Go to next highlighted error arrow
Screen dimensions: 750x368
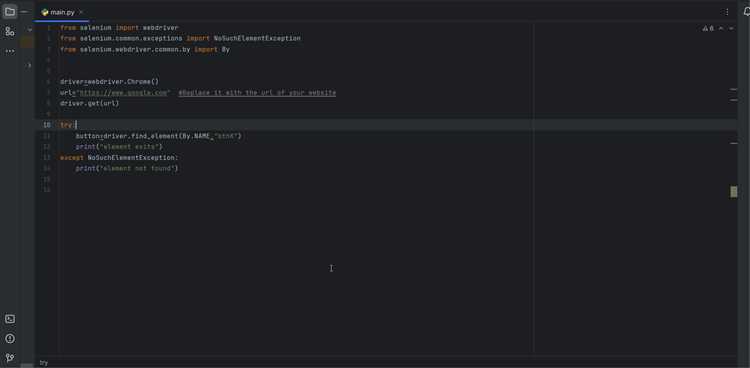(731, 29)
